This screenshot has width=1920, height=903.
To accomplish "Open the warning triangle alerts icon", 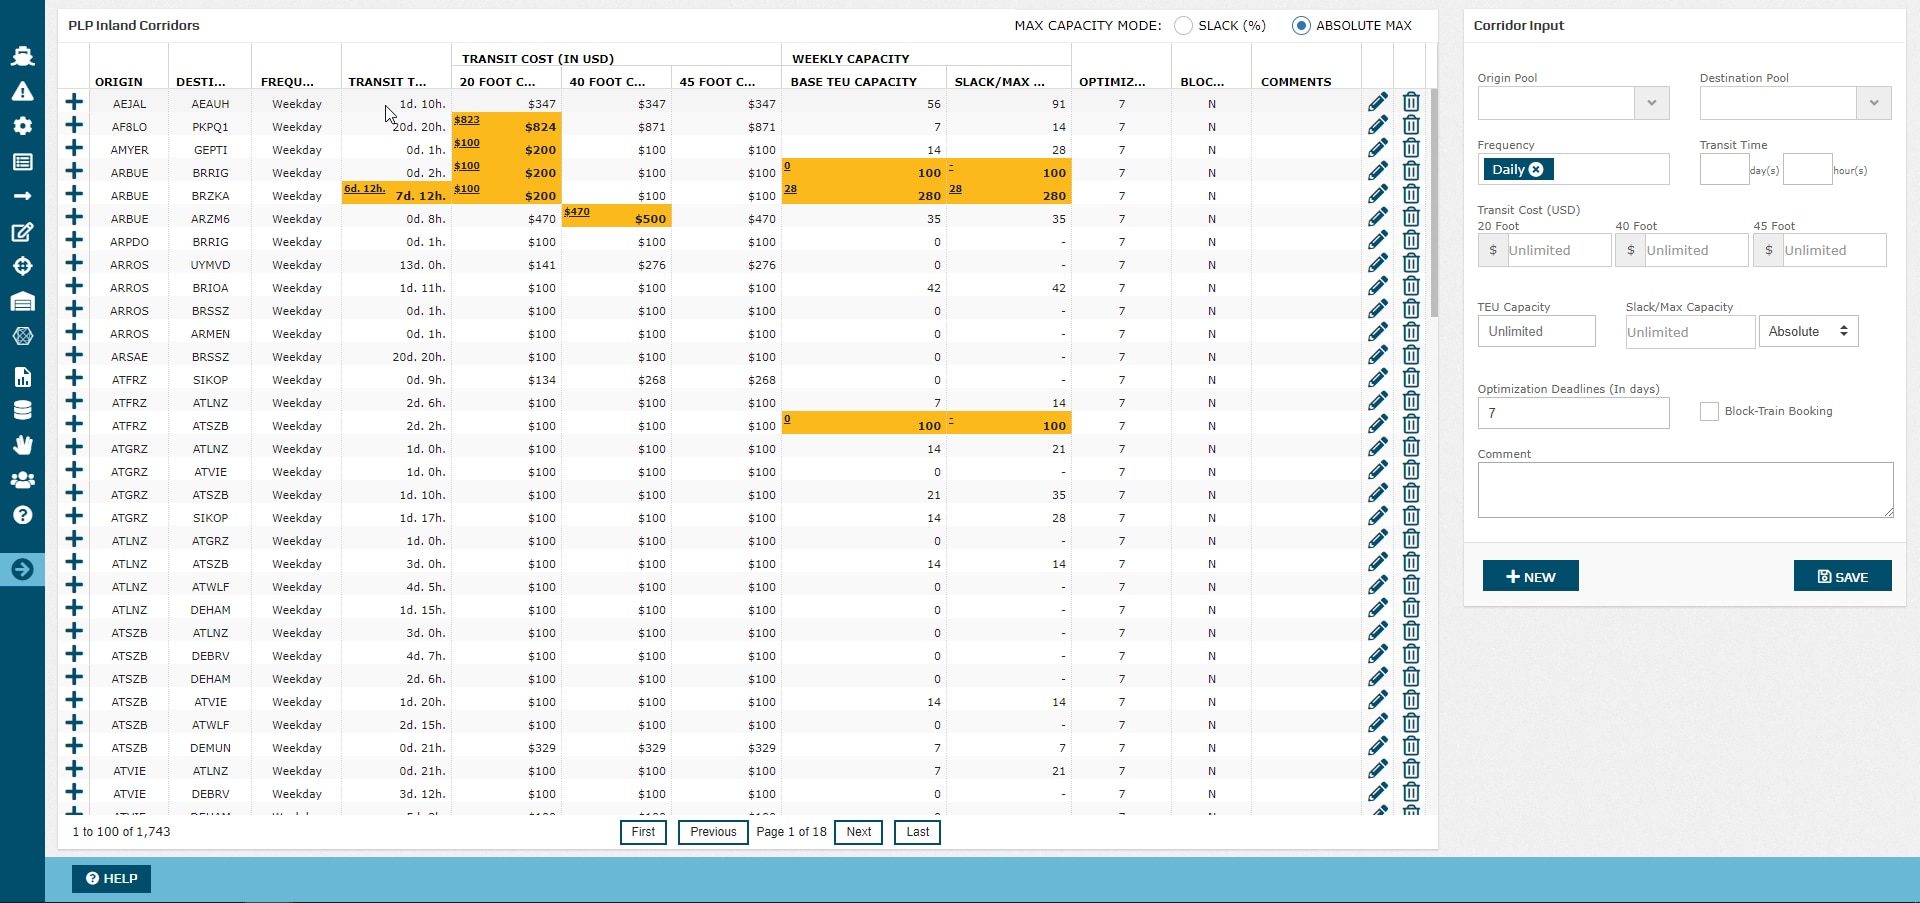I will pos(22,92).
